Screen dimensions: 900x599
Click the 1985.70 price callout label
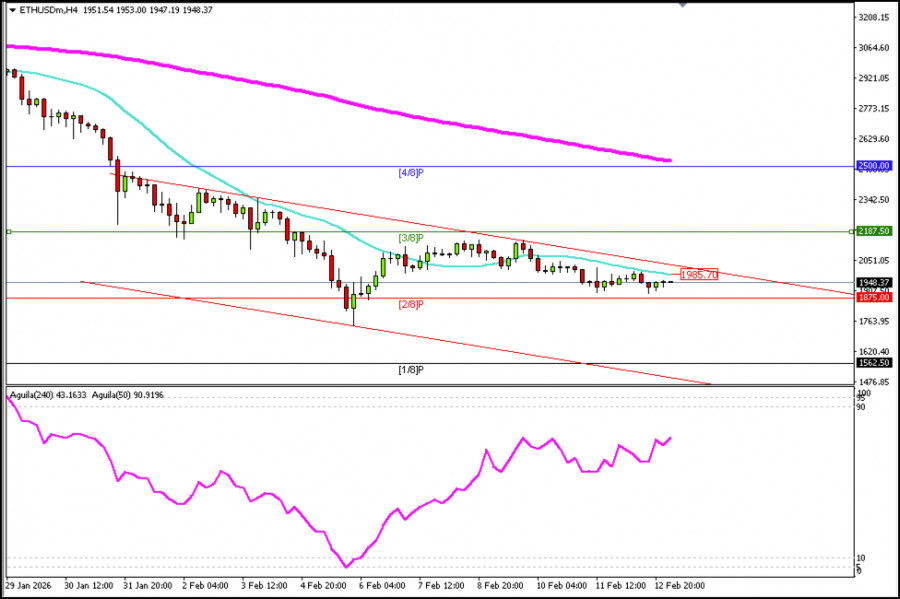pyautogui.click(x=698, y=272)
